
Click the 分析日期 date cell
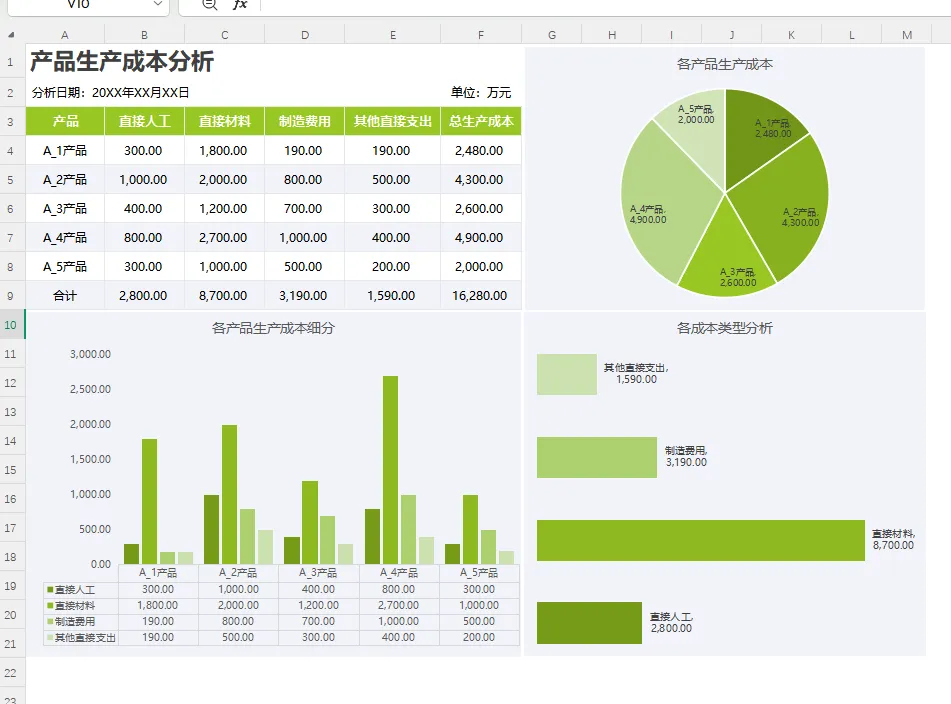click(110, 93)
